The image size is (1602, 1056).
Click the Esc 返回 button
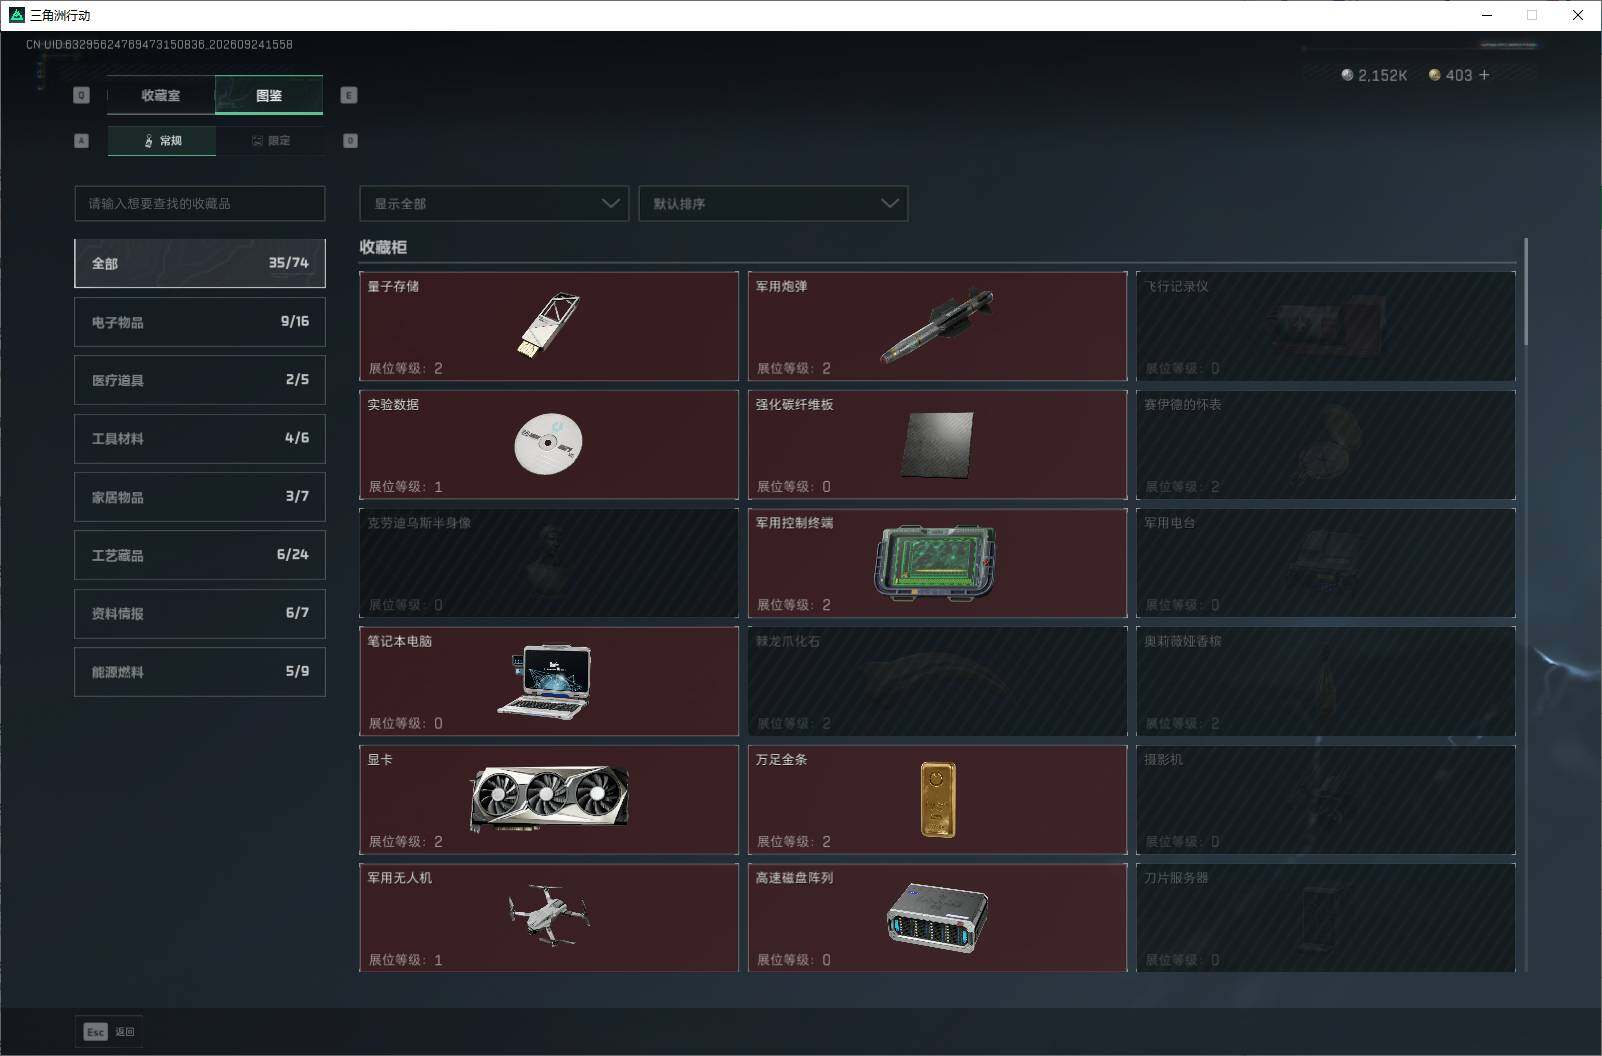pos(109,1032)
